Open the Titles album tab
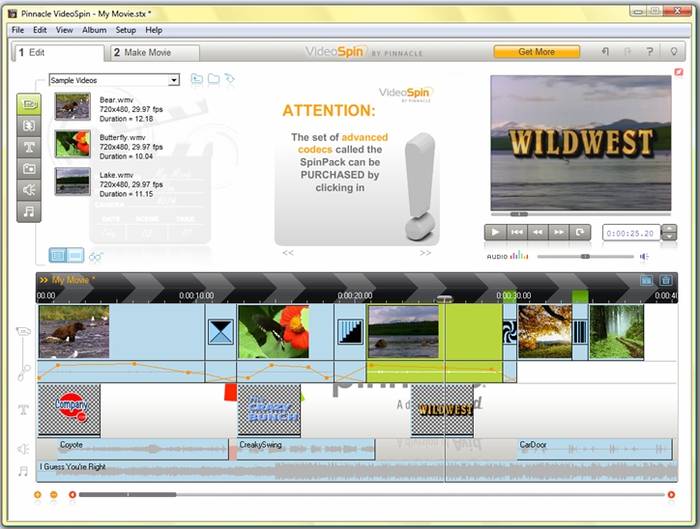Image resolution: width=700 pixels, height=529 pixels. (29, 147)
